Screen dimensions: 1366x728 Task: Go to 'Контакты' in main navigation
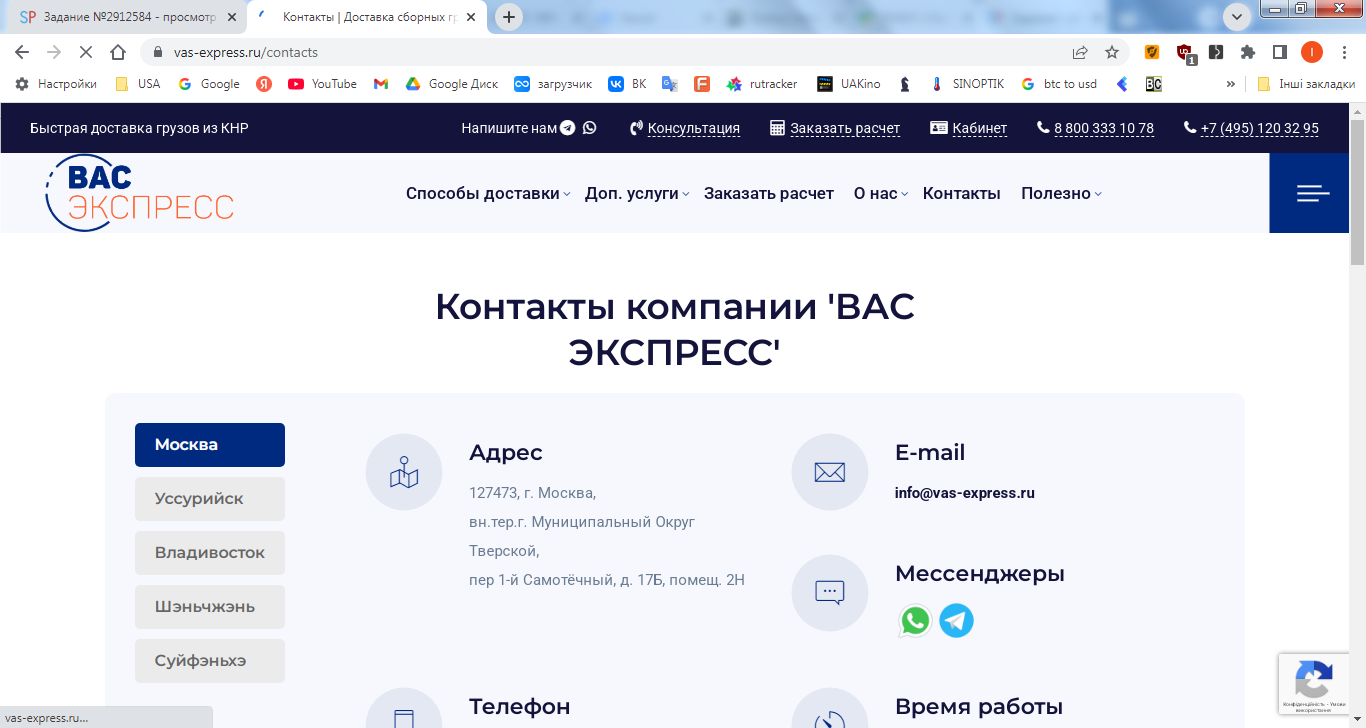962,193
